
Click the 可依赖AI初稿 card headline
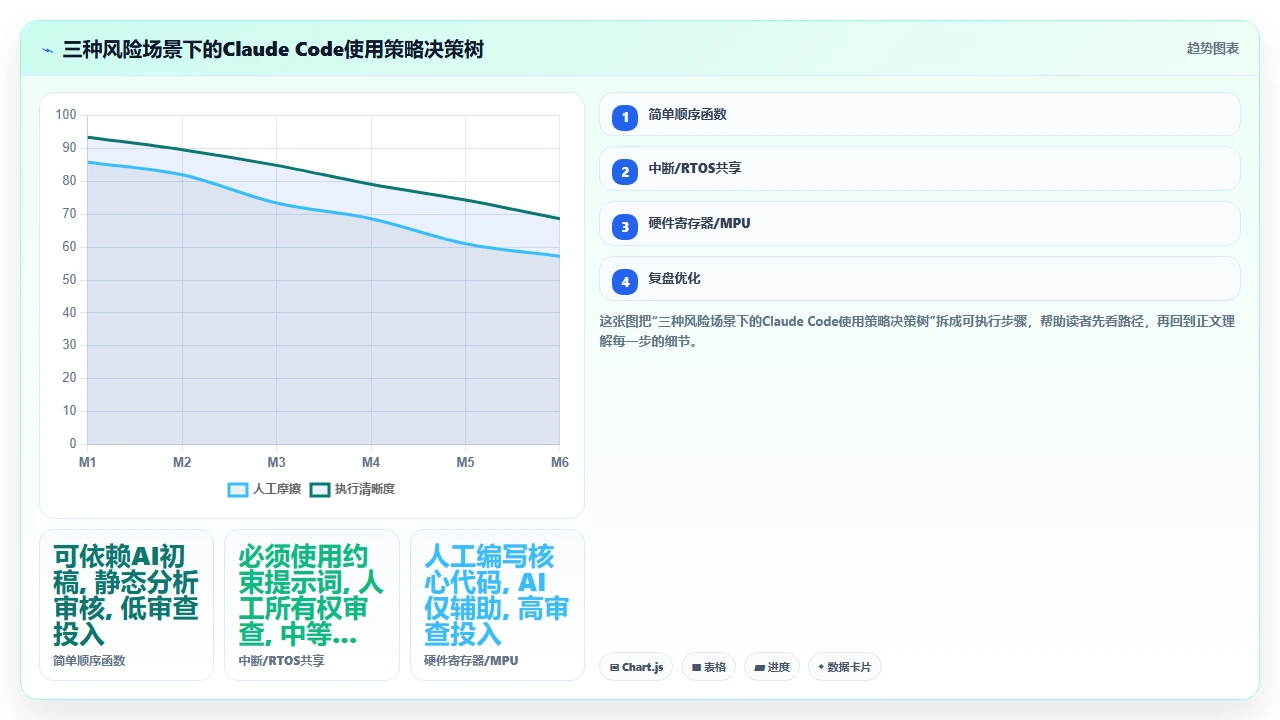(126, 596)
